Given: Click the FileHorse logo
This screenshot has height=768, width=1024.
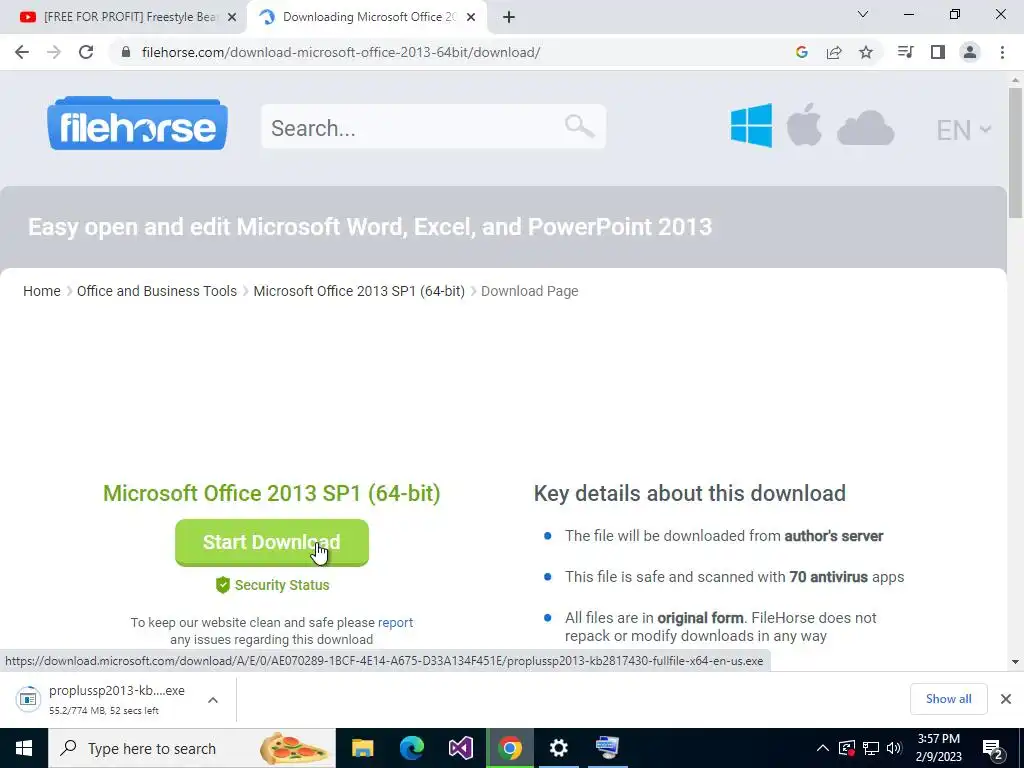Looking at the screenshot, I should pos(137,123).
